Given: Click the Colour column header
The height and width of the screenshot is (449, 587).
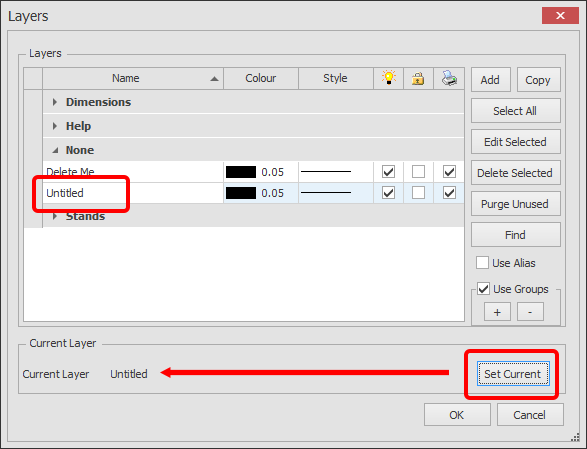Looking at the screenshot, I should point(261,78).
